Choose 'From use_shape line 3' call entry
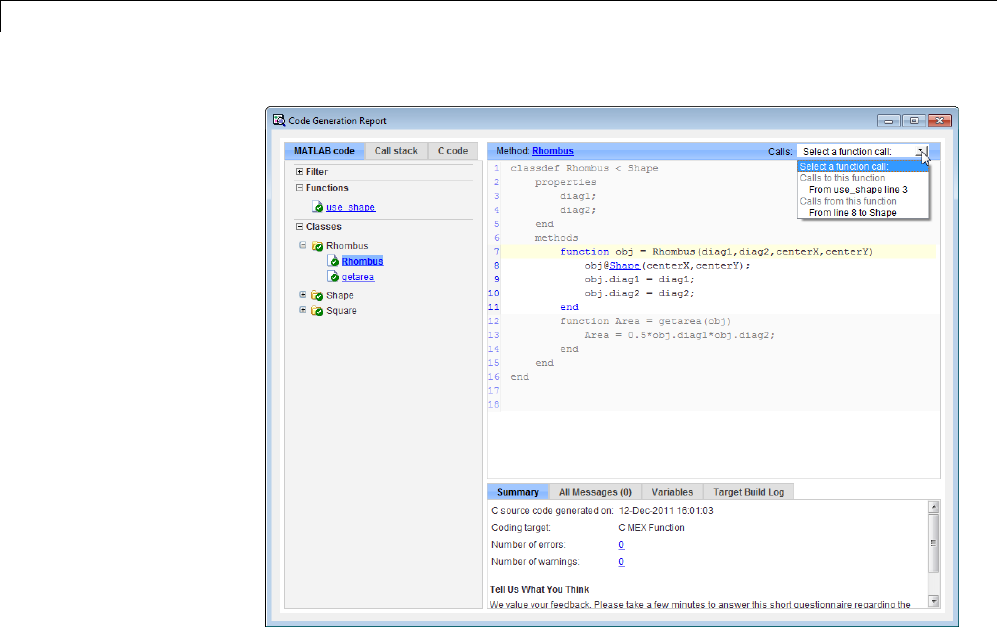 (857, 189)
